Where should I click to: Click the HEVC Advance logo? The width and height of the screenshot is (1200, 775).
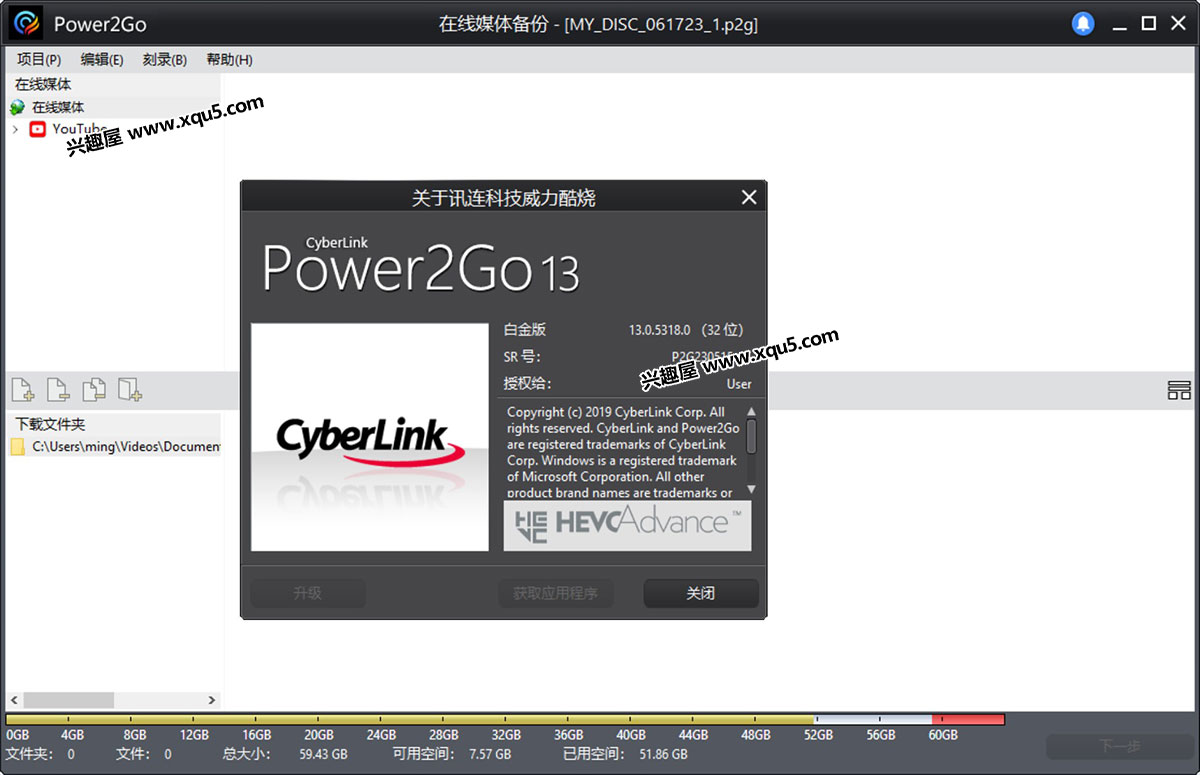point(627,525)
